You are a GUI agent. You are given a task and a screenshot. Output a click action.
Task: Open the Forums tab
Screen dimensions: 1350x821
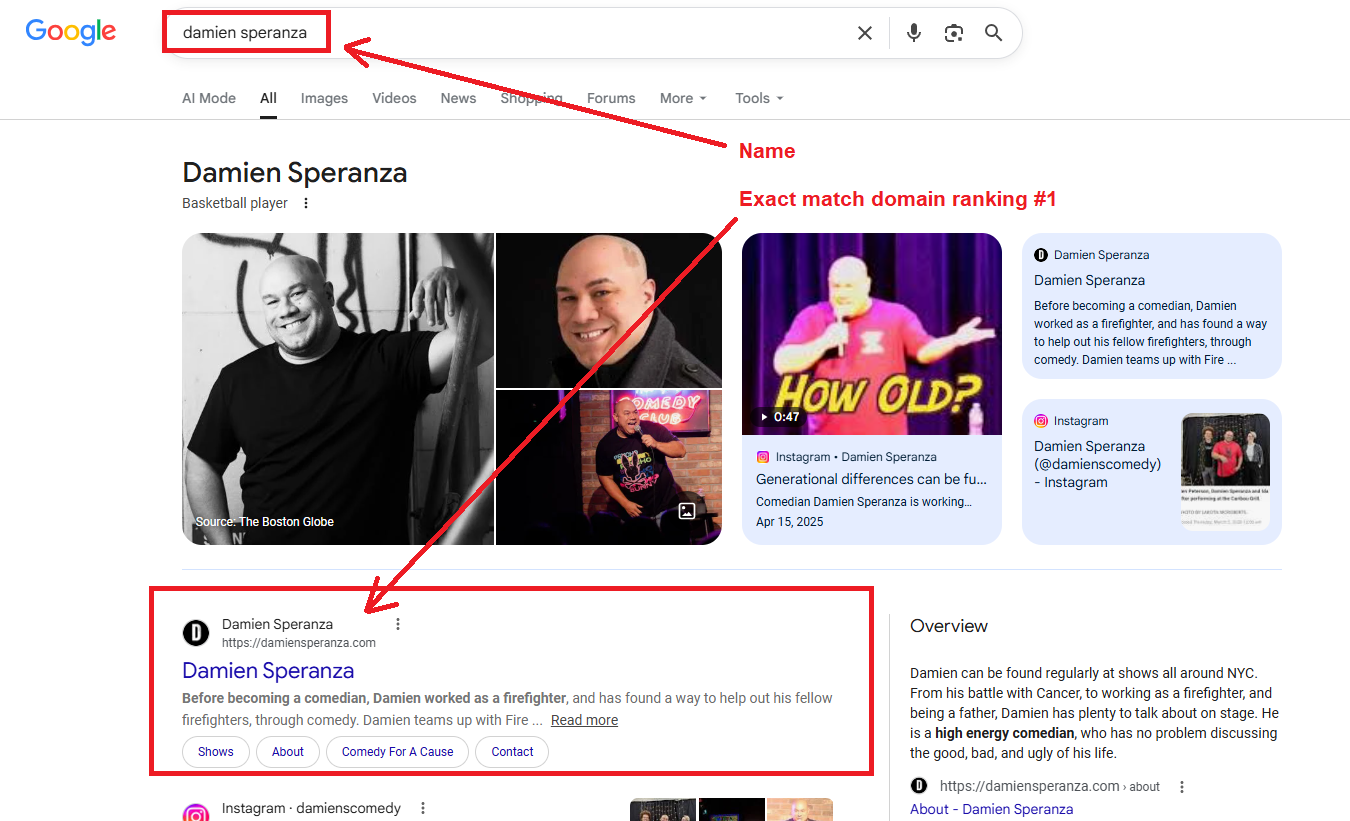(x=611, y=98)
